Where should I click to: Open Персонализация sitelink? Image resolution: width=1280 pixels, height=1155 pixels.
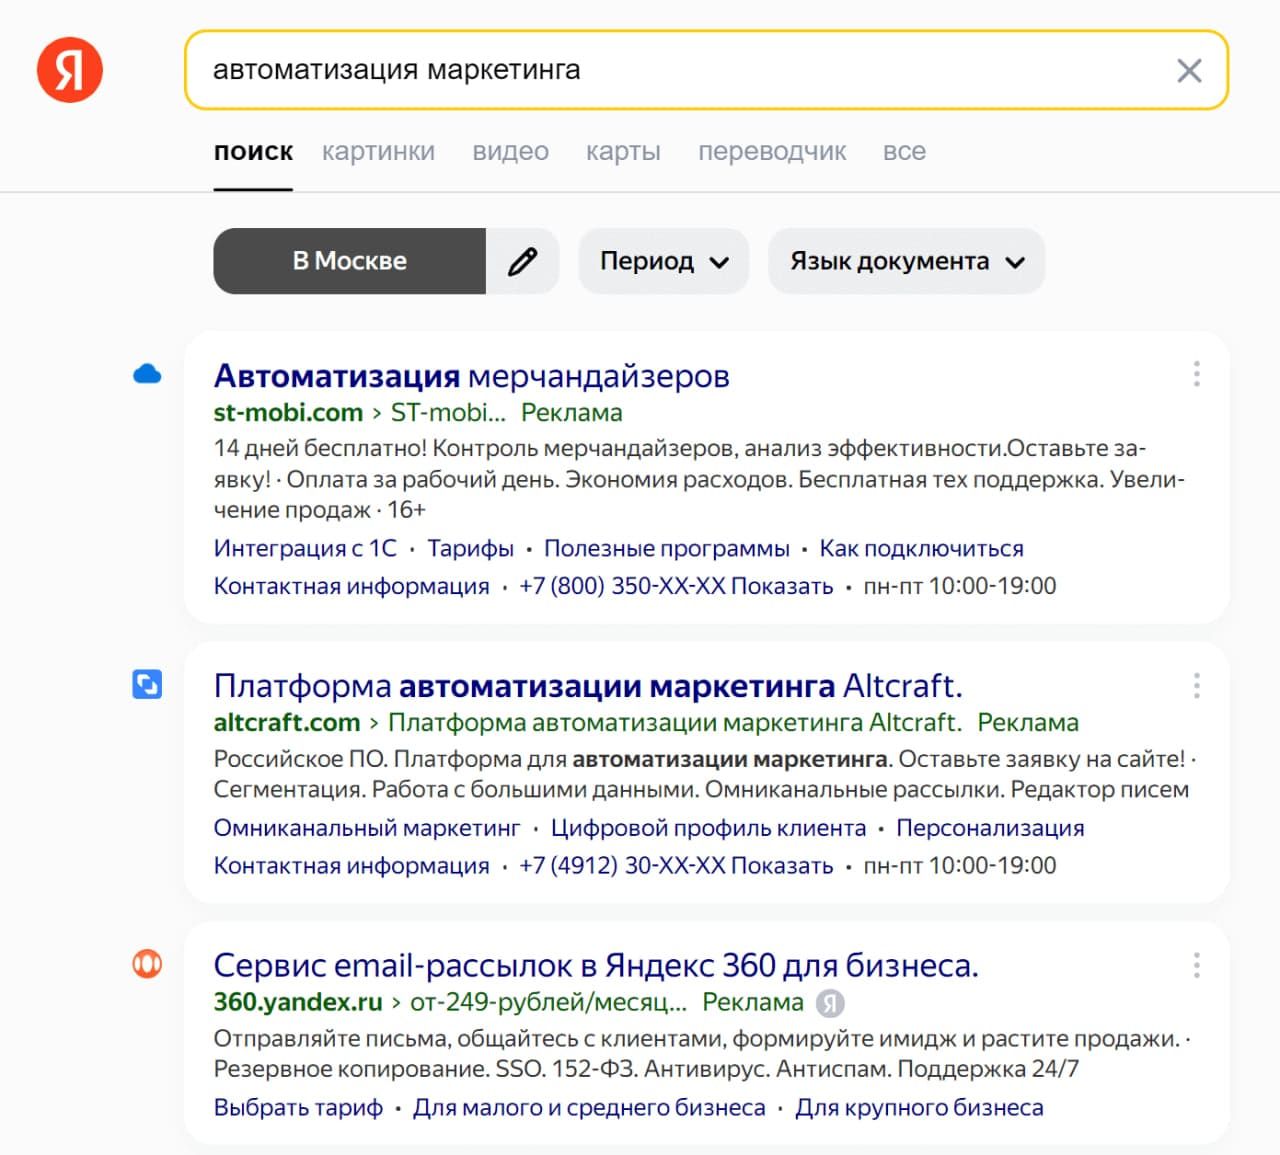point(990,828)
